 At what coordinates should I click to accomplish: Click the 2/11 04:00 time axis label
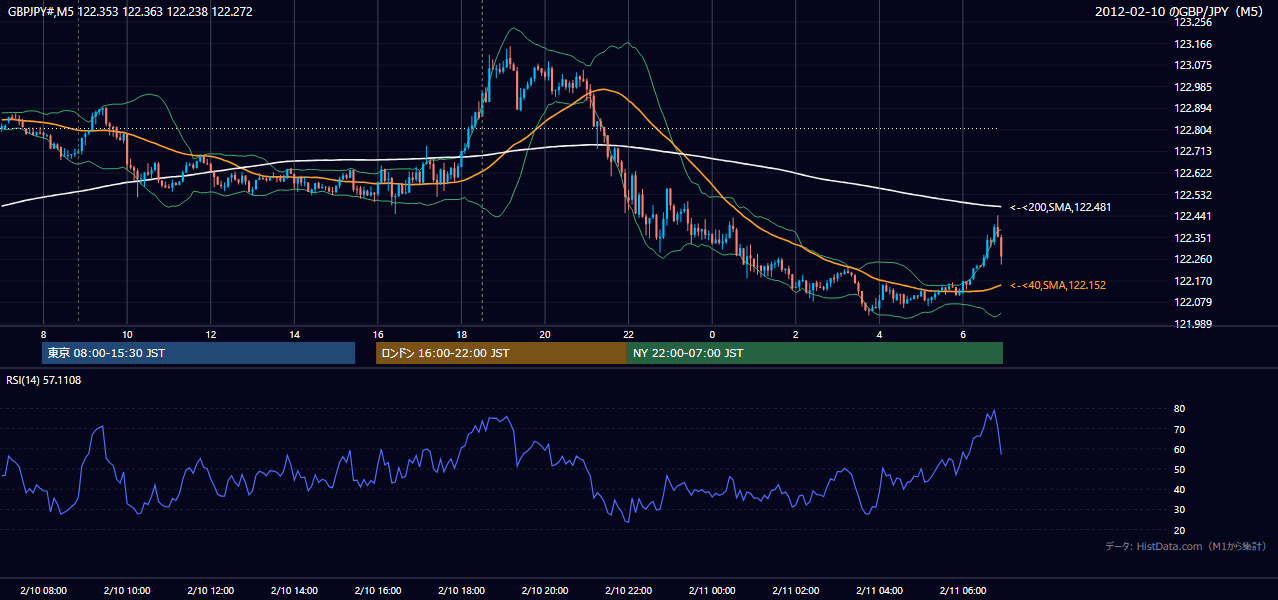(879, 591)
